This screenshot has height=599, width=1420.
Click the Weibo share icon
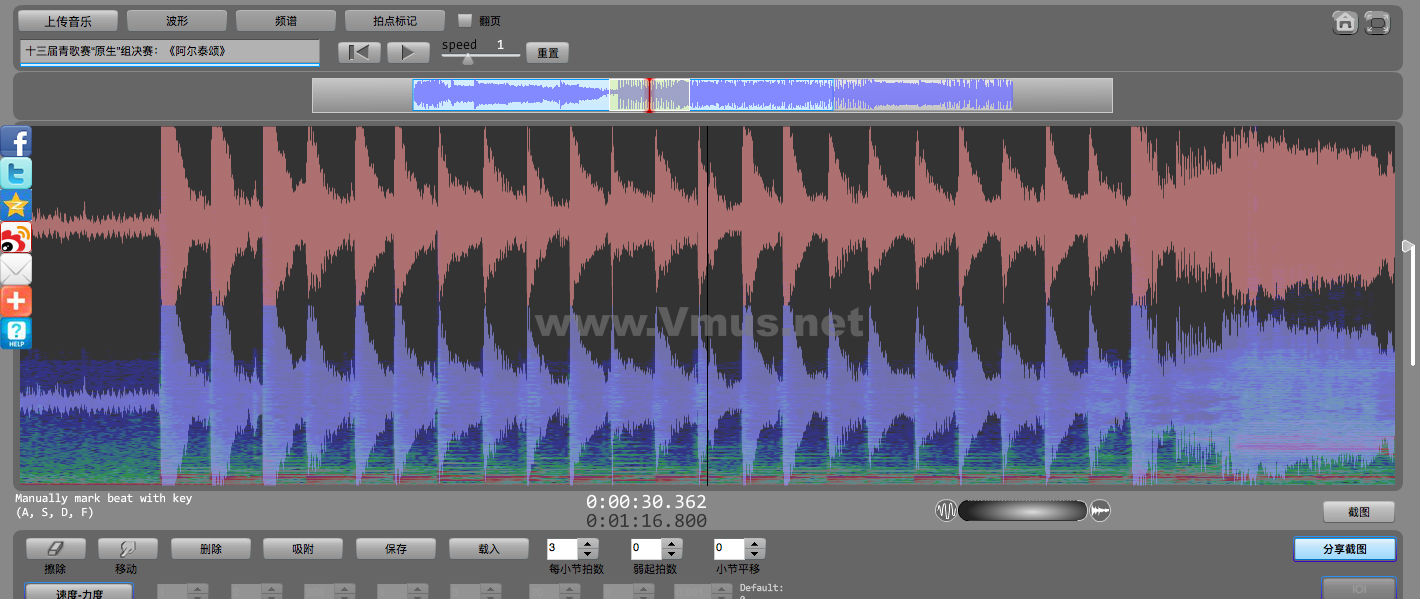[x=16, y=237]
